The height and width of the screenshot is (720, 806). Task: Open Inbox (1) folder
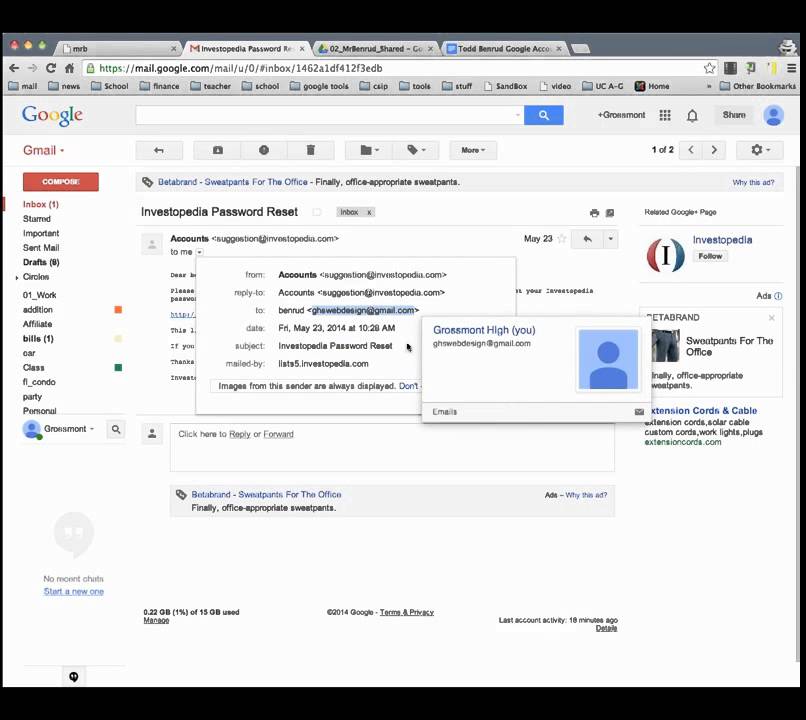(x=41, y=204)
